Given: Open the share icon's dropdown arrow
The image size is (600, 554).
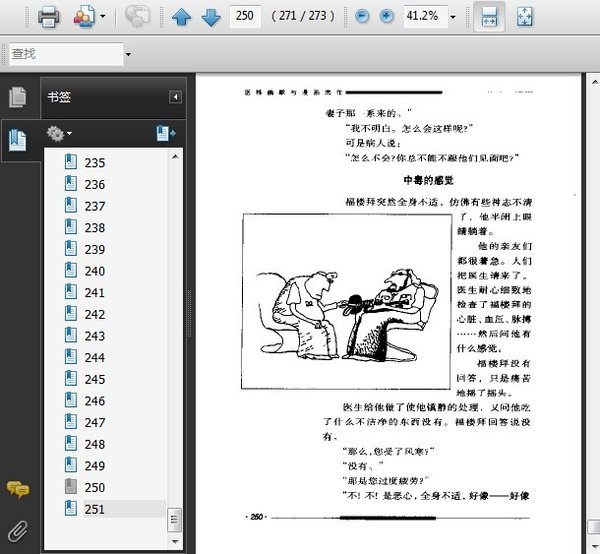Looking at the screenshot, I should click(x=103, y=16).
